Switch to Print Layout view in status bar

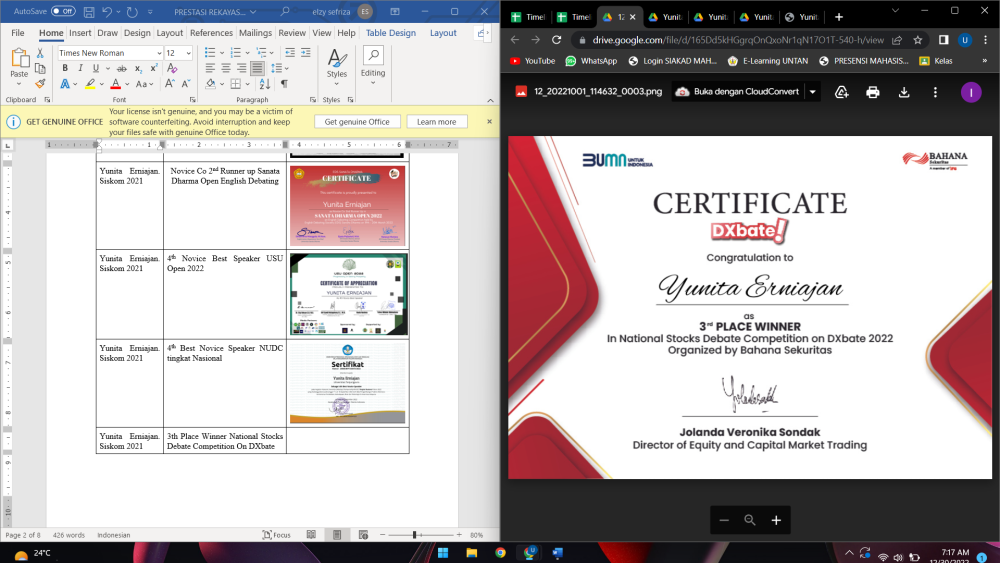(x=337, y=535)
